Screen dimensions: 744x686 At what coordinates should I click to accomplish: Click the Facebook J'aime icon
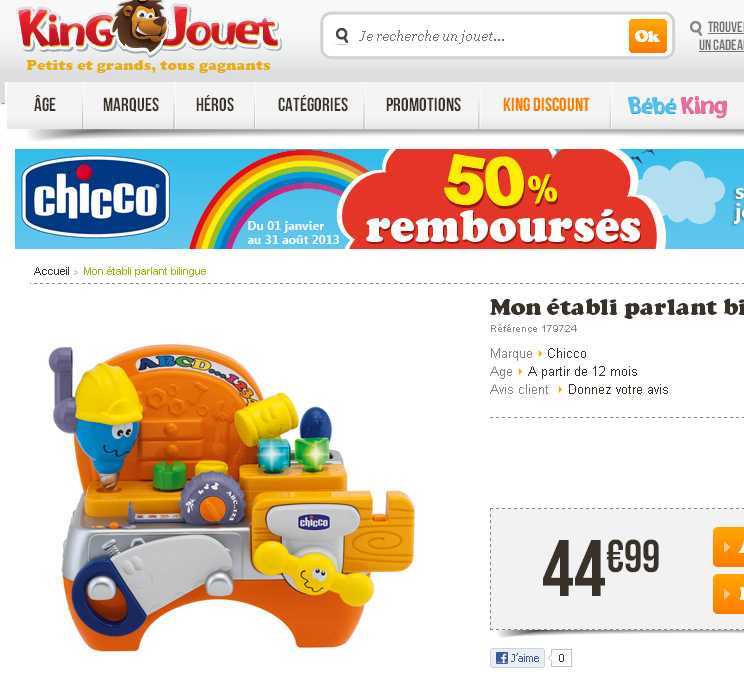502,658
